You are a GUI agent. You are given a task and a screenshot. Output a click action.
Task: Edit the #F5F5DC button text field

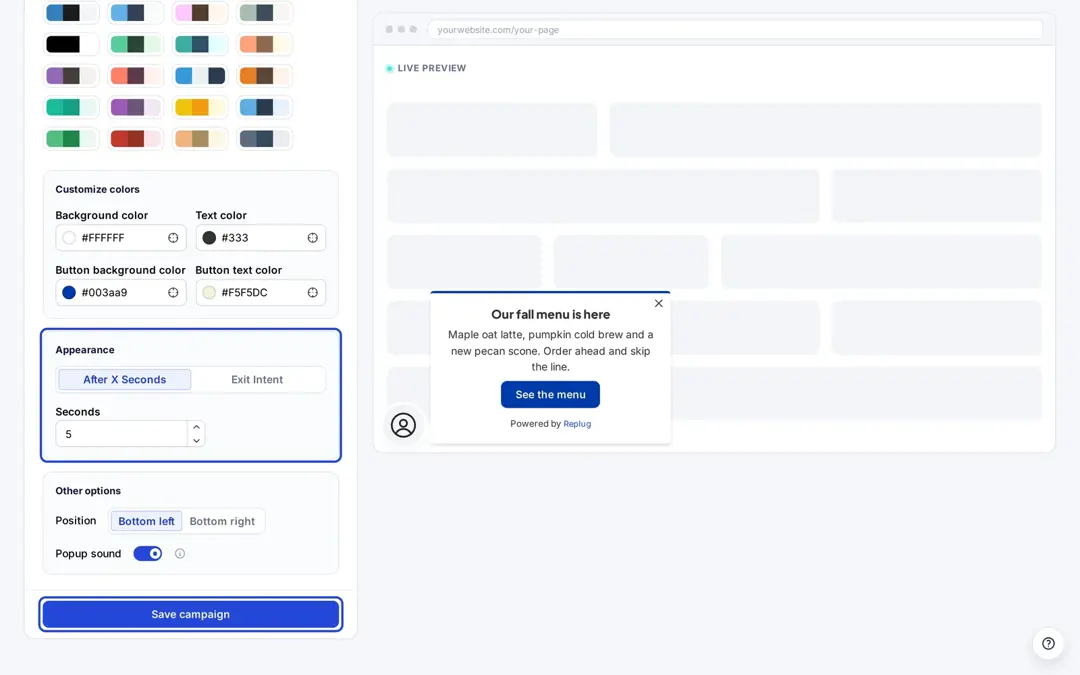[260, 293]
